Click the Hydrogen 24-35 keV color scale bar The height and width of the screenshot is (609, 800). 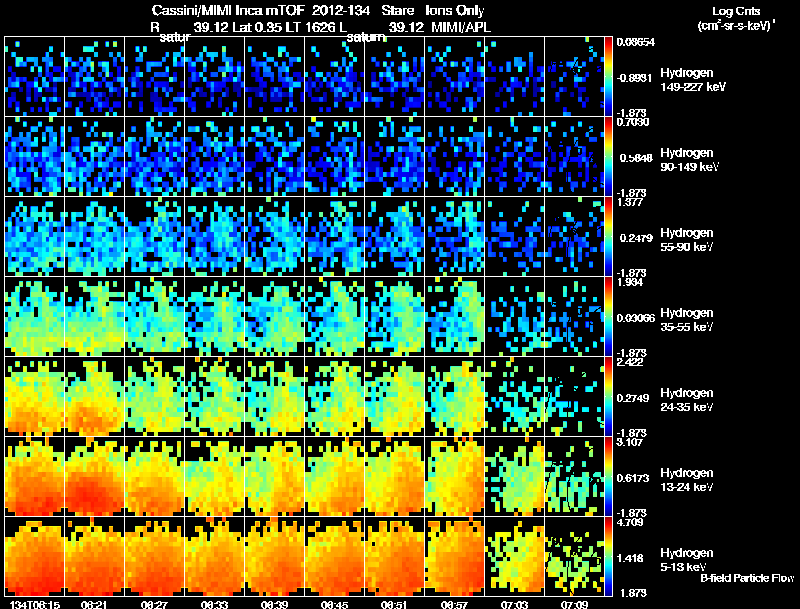click(x=608, y=396)
